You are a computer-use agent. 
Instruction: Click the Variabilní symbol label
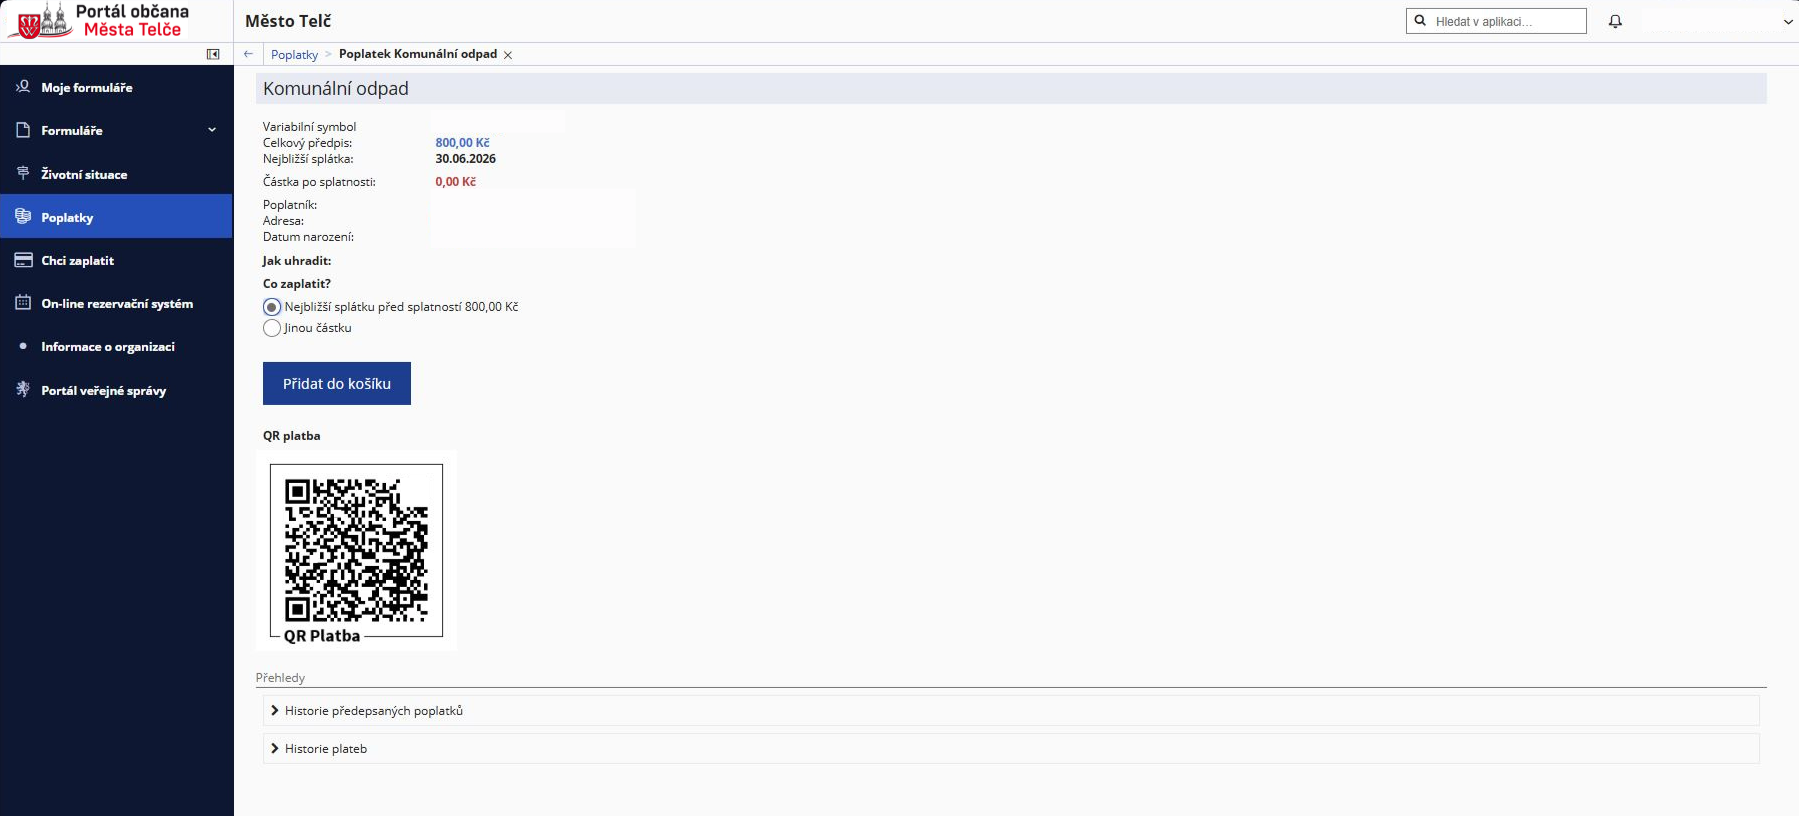pyautogui.click(x=309, y=127)
